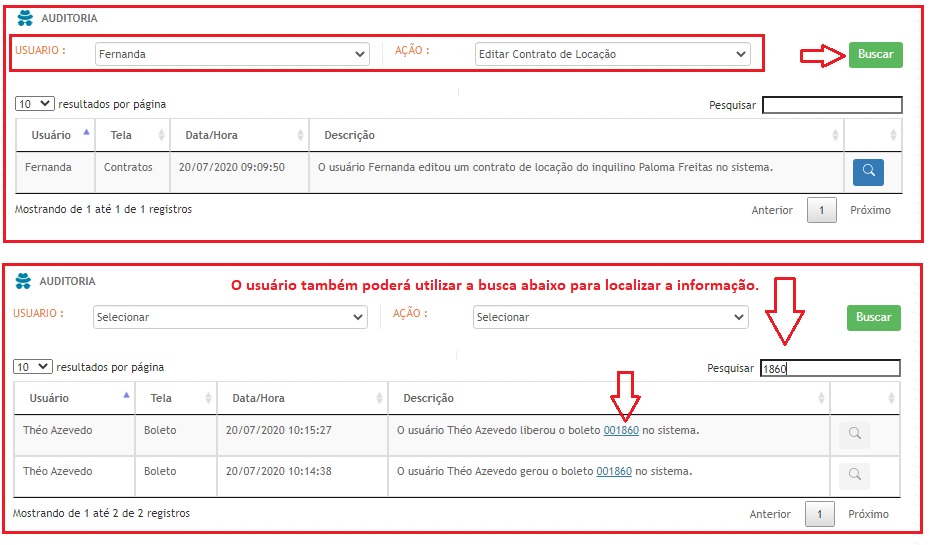
Task: Open the Usuário dropdown showing Fernanda
Action: (232, 55)
